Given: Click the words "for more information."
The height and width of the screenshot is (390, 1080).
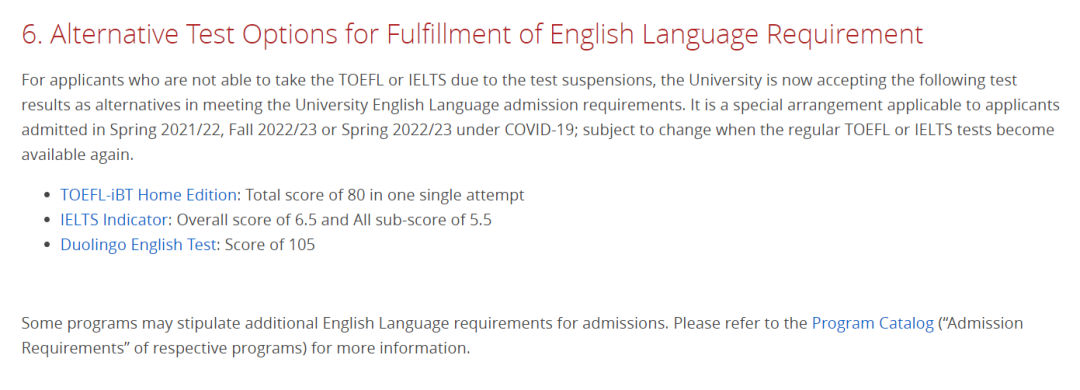Looking at the screenshot, I should [x=391, y=348].
